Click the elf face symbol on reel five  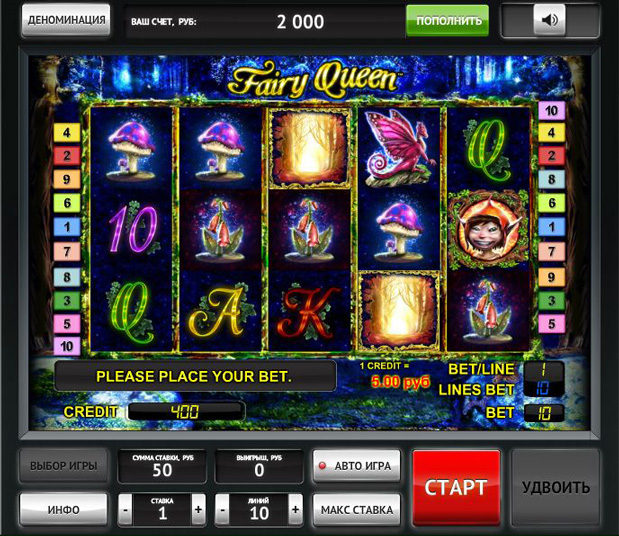[x=489, y=230]
